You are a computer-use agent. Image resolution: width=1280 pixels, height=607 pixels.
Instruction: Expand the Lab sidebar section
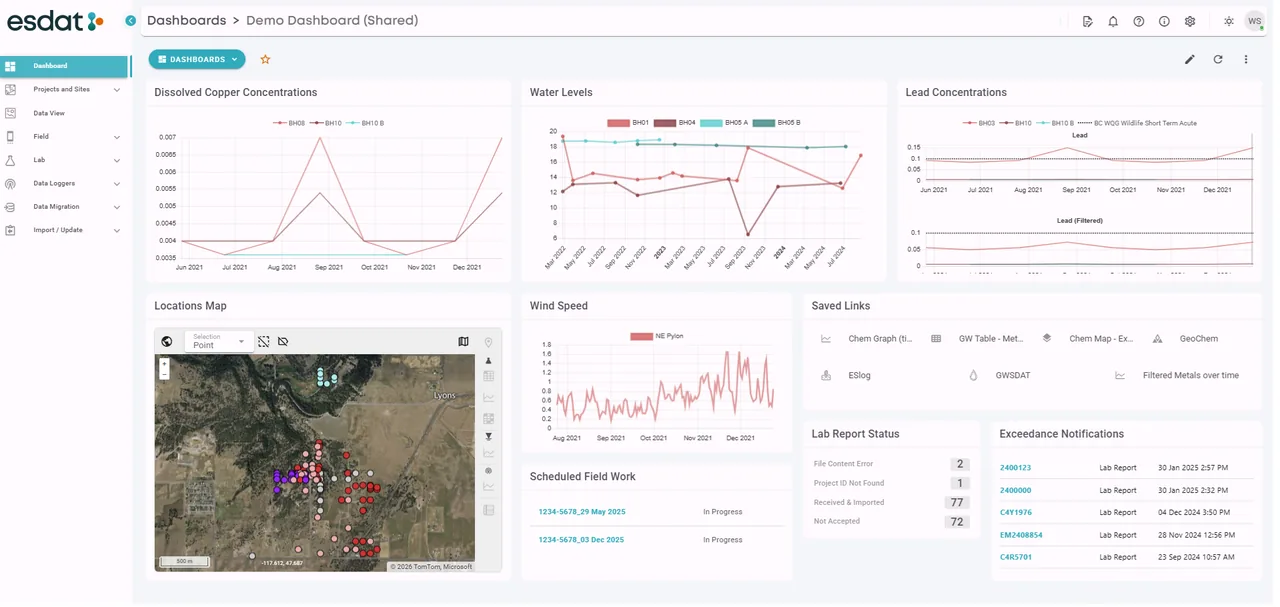(66, 160)
